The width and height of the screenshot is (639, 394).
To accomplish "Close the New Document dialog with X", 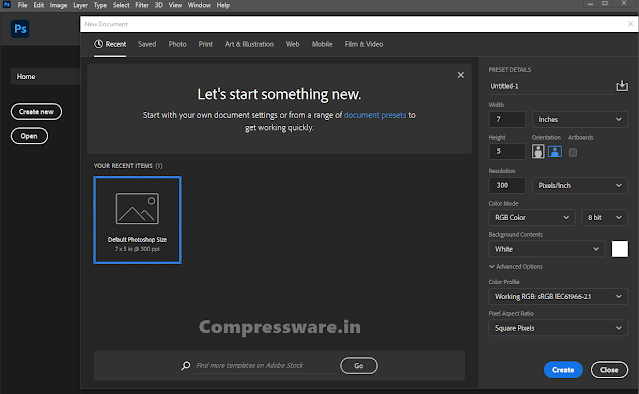I will (x=630, y=24).
